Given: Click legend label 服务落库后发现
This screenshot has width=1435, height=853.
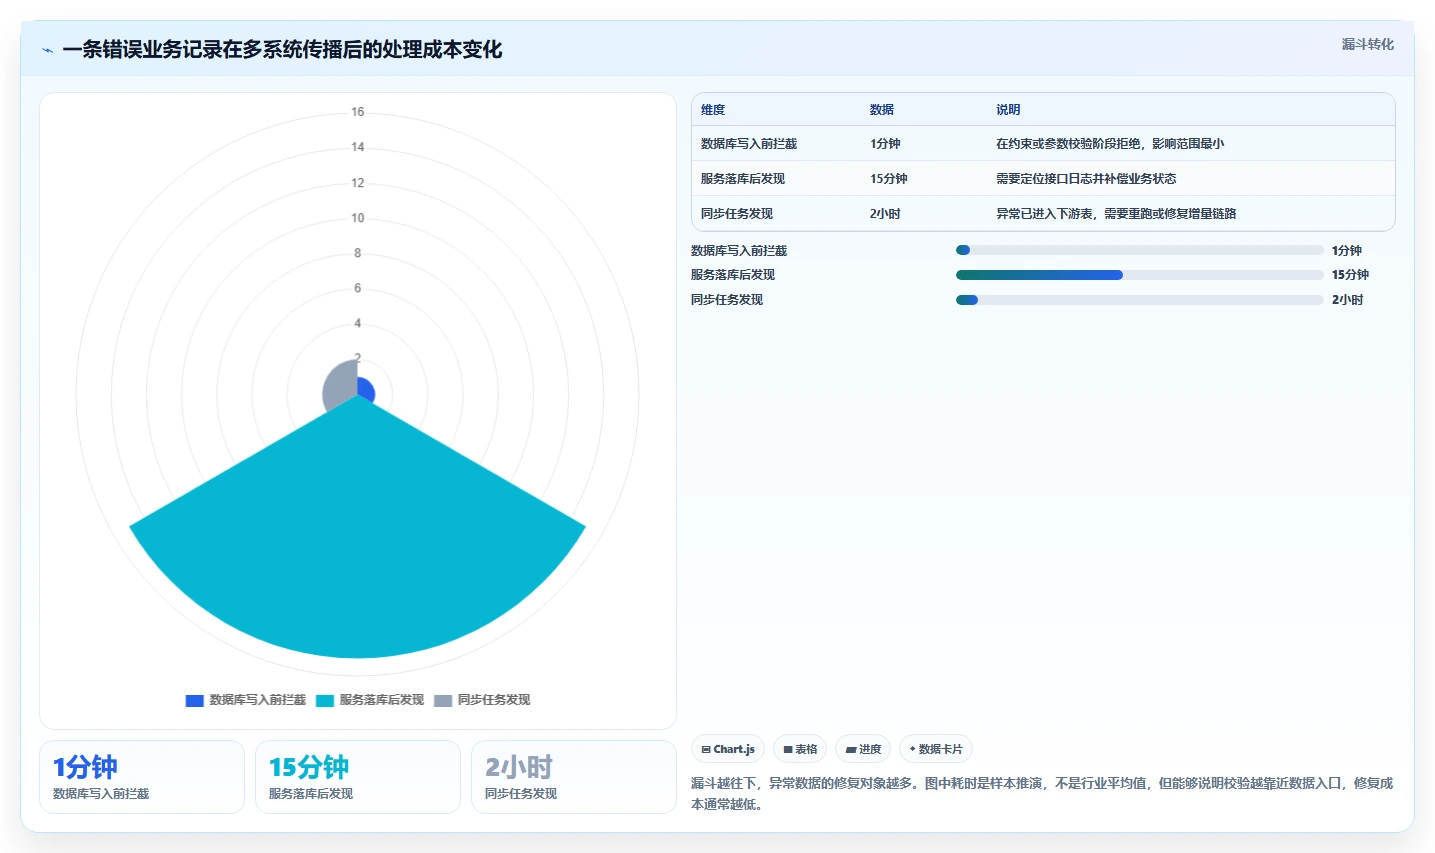Looking at the screenshot, I should click(382, 700).
